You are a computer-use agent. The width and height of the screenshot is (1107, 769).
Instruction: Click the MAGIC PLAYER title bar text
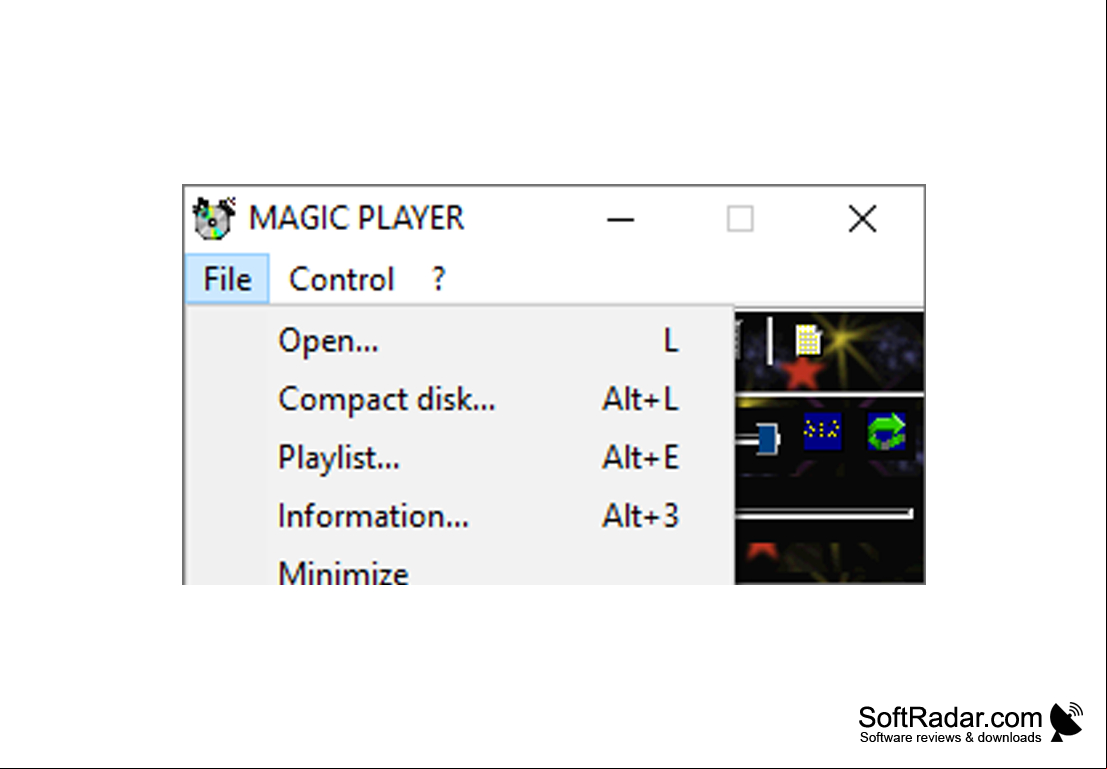357,218
